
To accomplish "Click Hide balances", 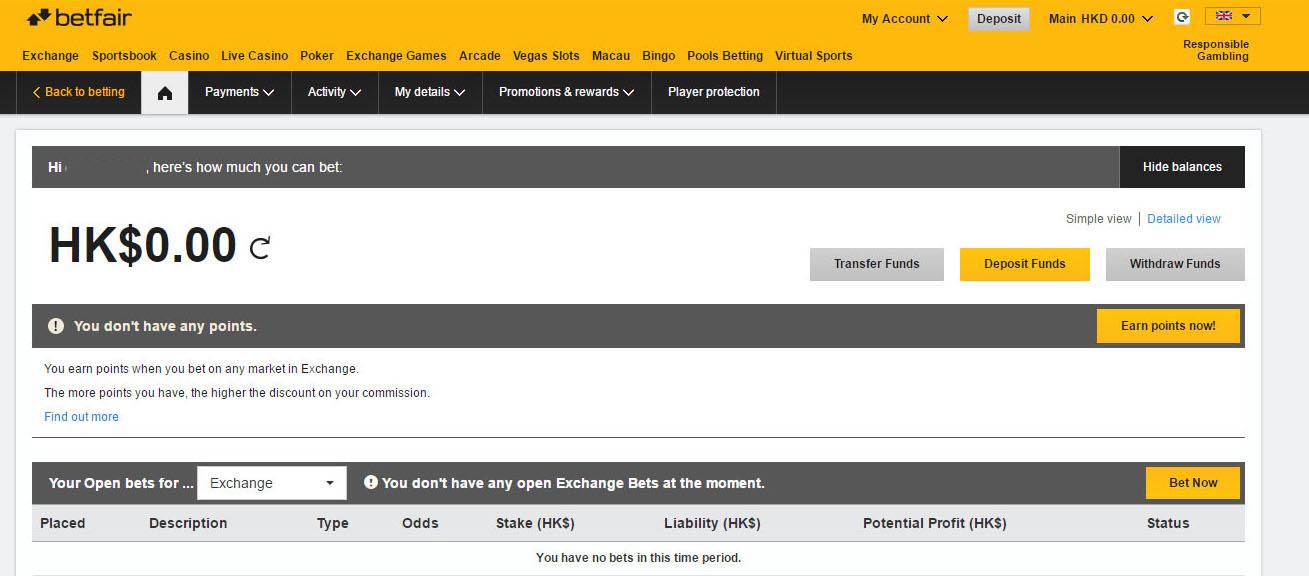I will pos(1182,167).
